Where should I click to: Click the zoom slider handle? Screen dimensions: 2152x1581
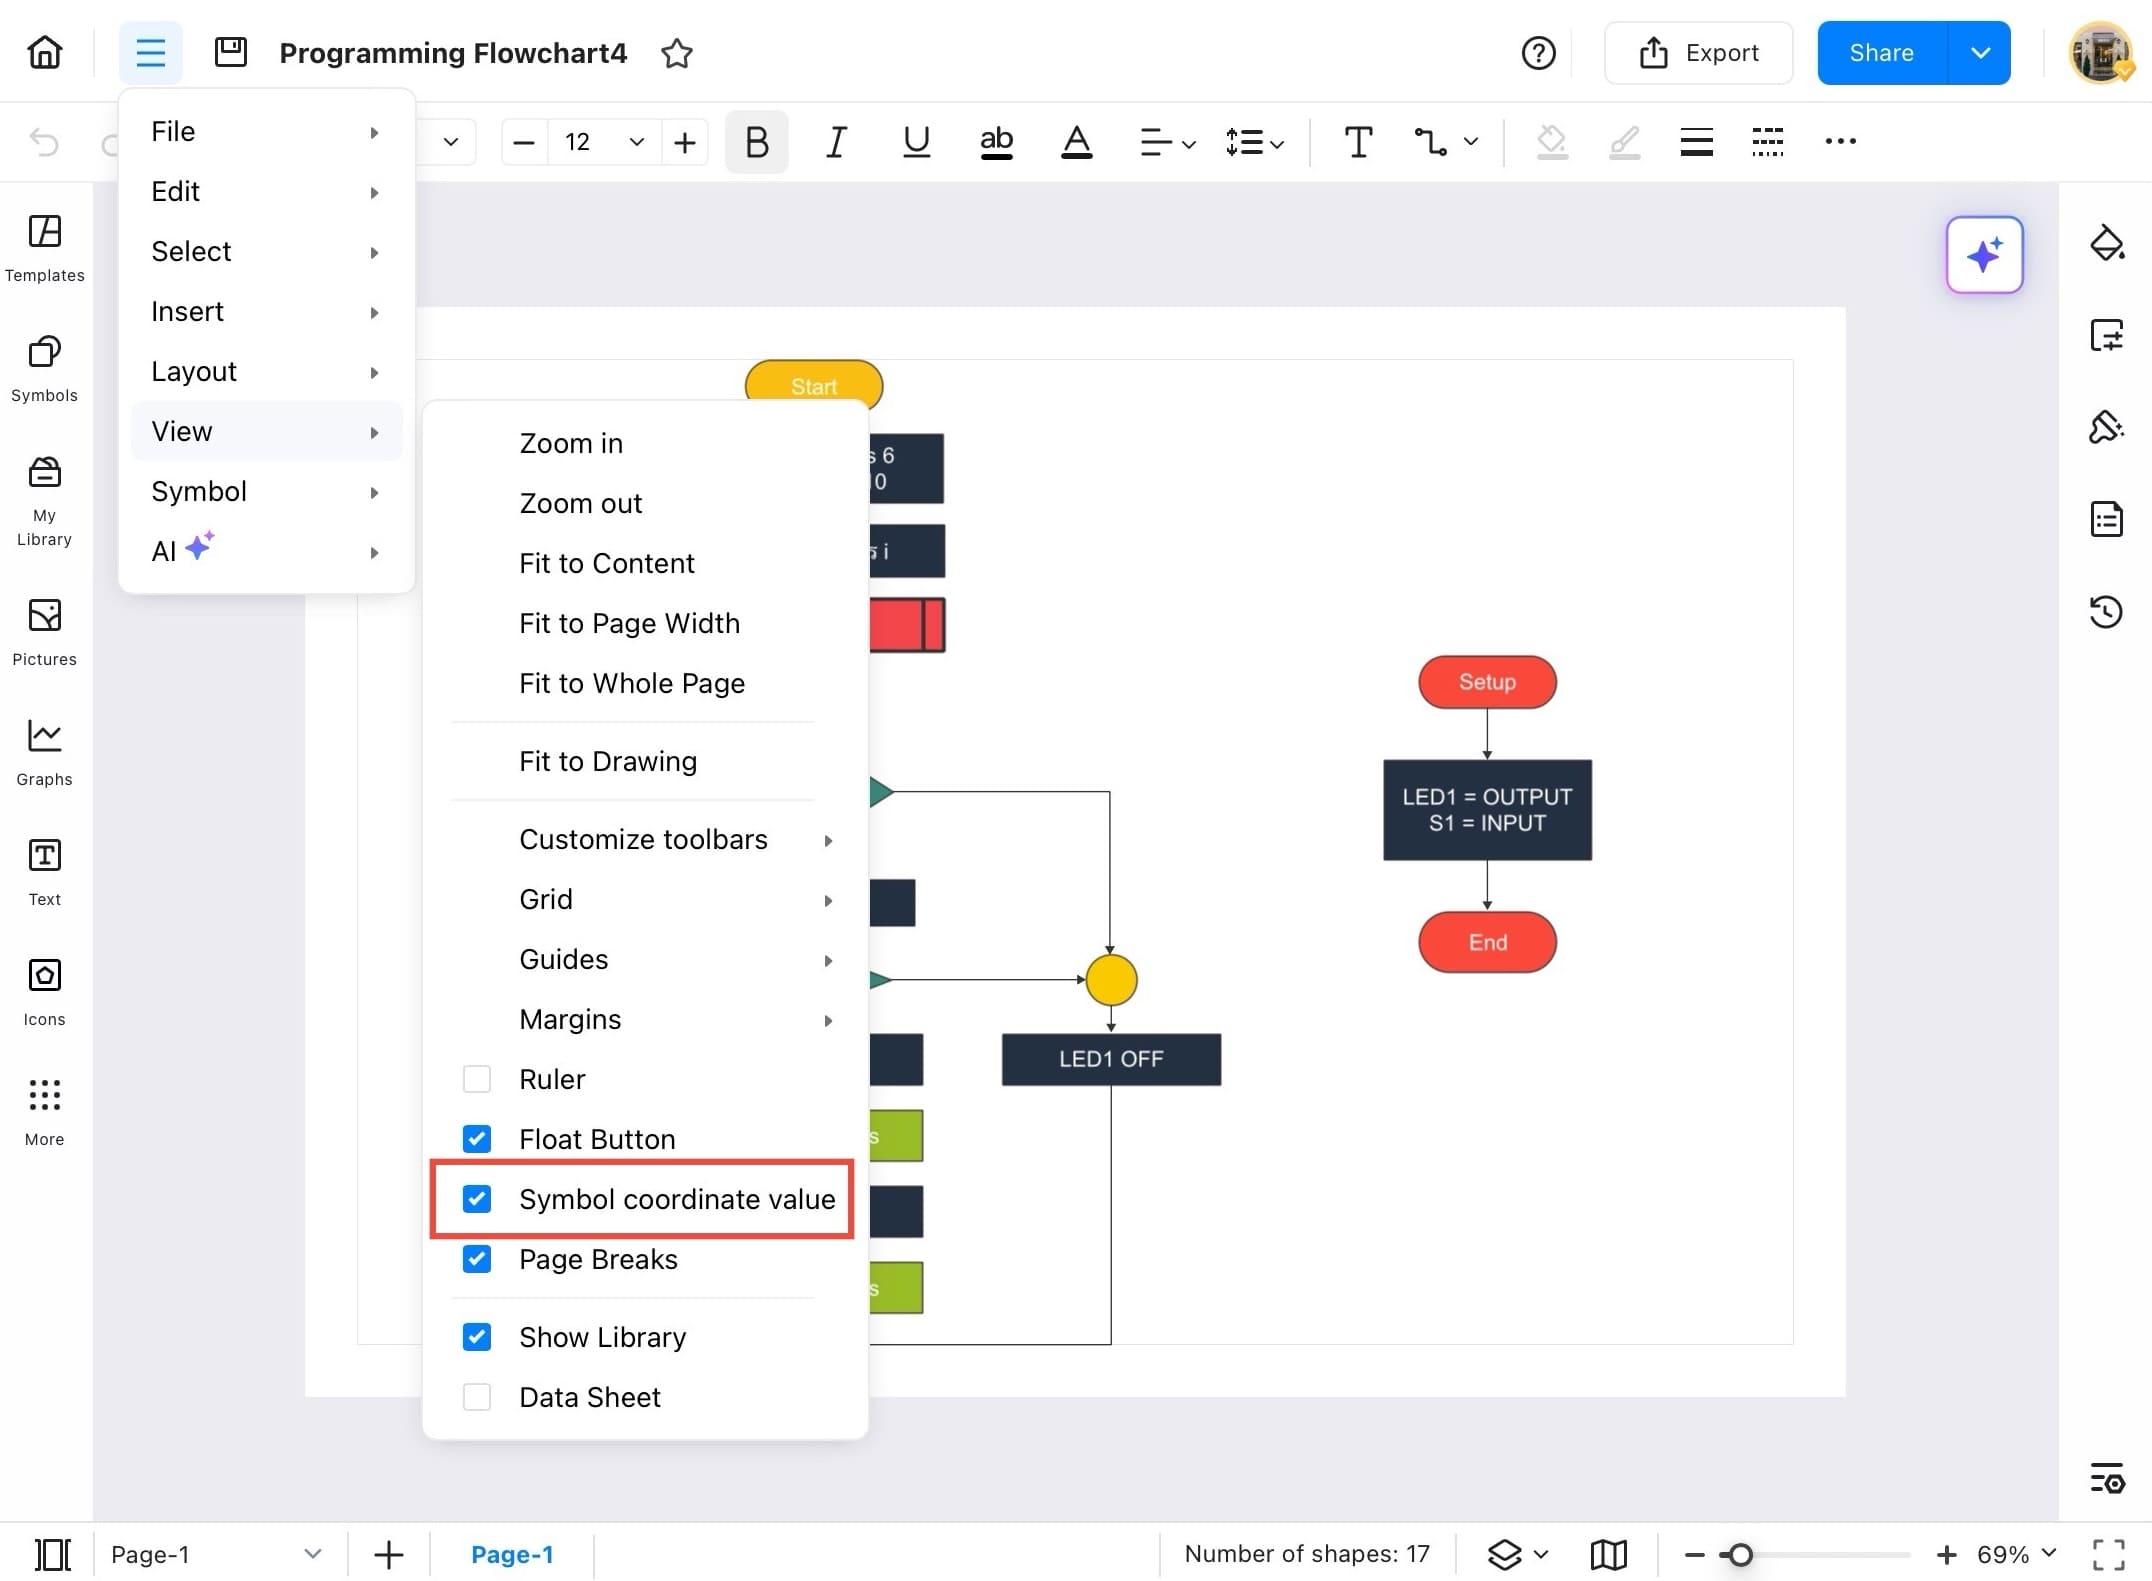1740,1555
